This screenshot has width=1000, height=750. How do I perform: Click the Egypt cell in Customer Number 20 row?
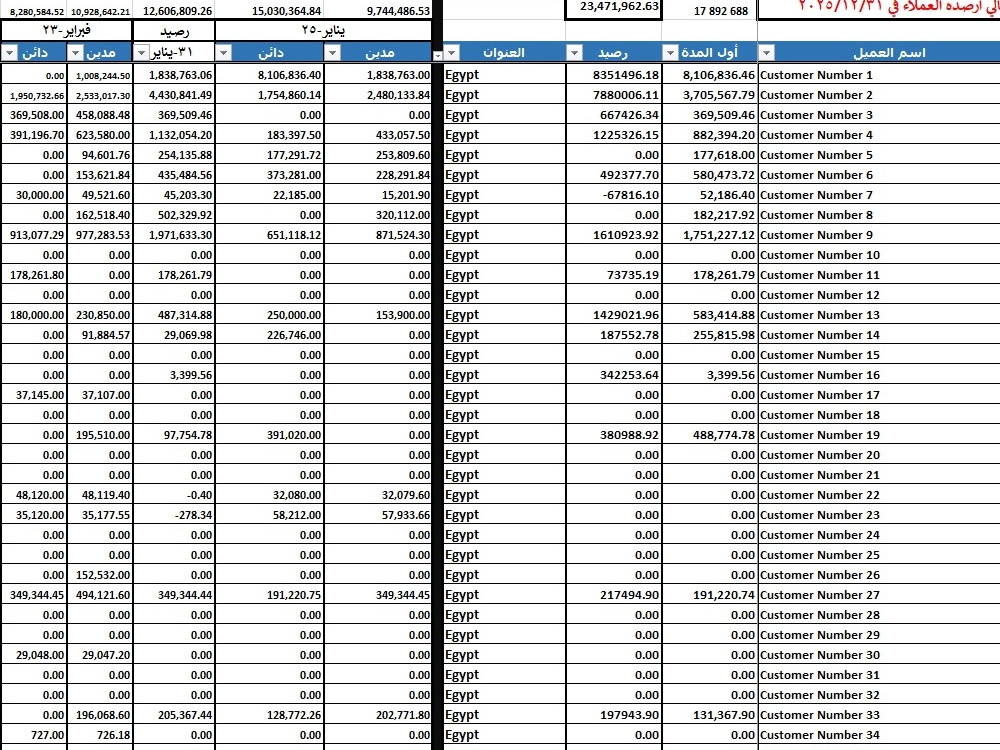click(504, 455)
